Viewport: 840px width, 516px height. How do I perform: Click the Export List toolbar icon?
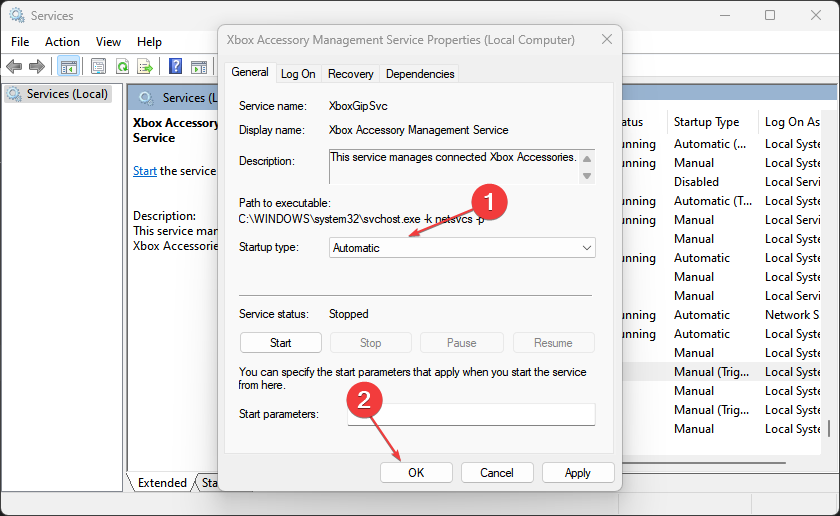[x=145, y=67]
